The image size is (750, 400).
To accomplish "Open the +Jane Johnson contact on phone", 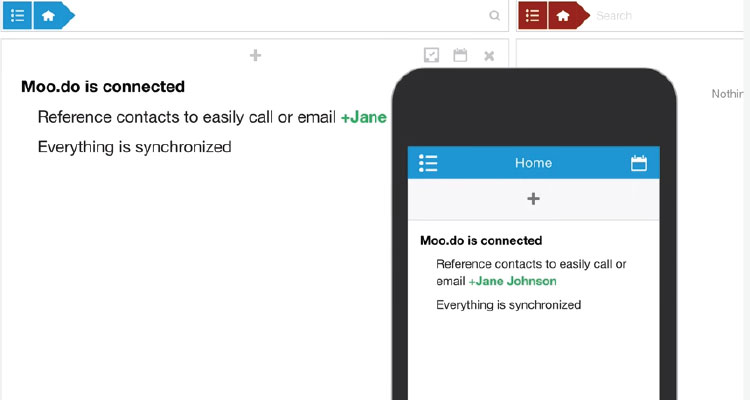I will point(512,281).
